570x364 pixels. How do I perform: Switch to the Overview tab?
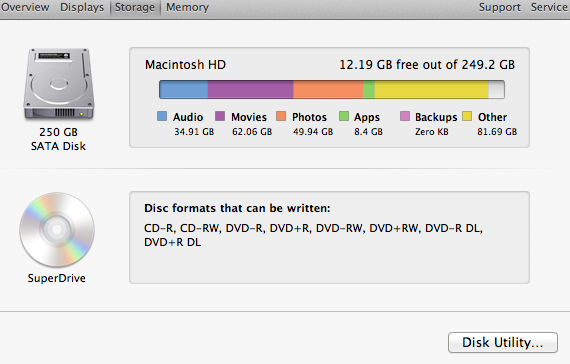[x=25, y=7]
